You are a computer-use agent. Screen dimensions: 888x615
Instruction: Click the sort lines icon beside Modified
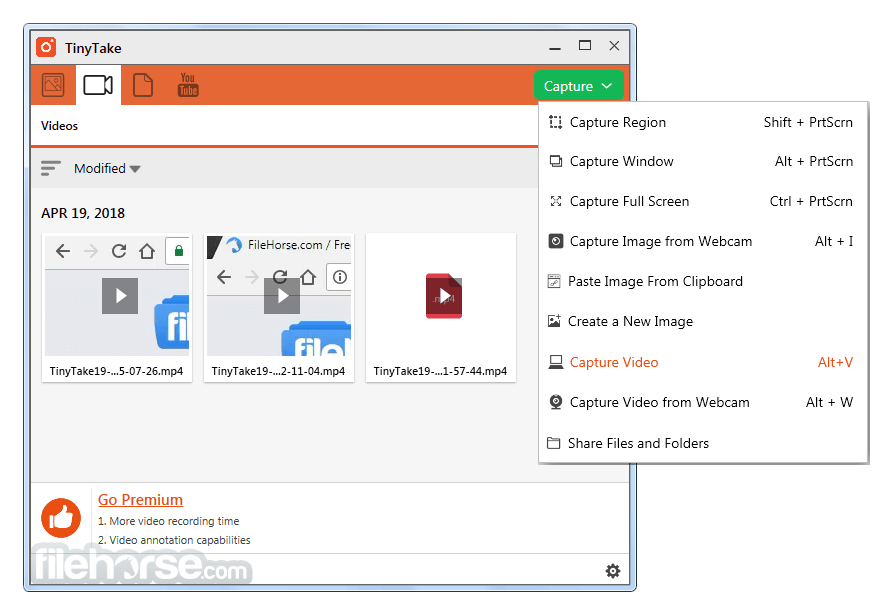pos(50,168)
